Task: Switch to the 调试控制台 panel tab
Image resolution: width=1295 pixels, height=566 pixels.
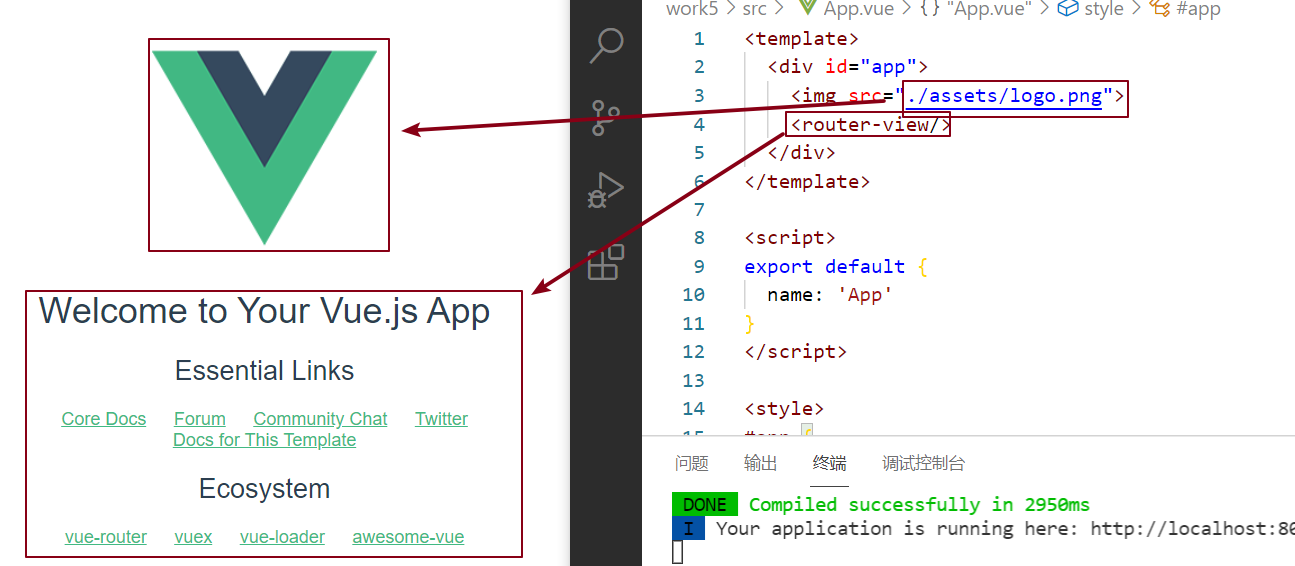Action: pos(923,463)
